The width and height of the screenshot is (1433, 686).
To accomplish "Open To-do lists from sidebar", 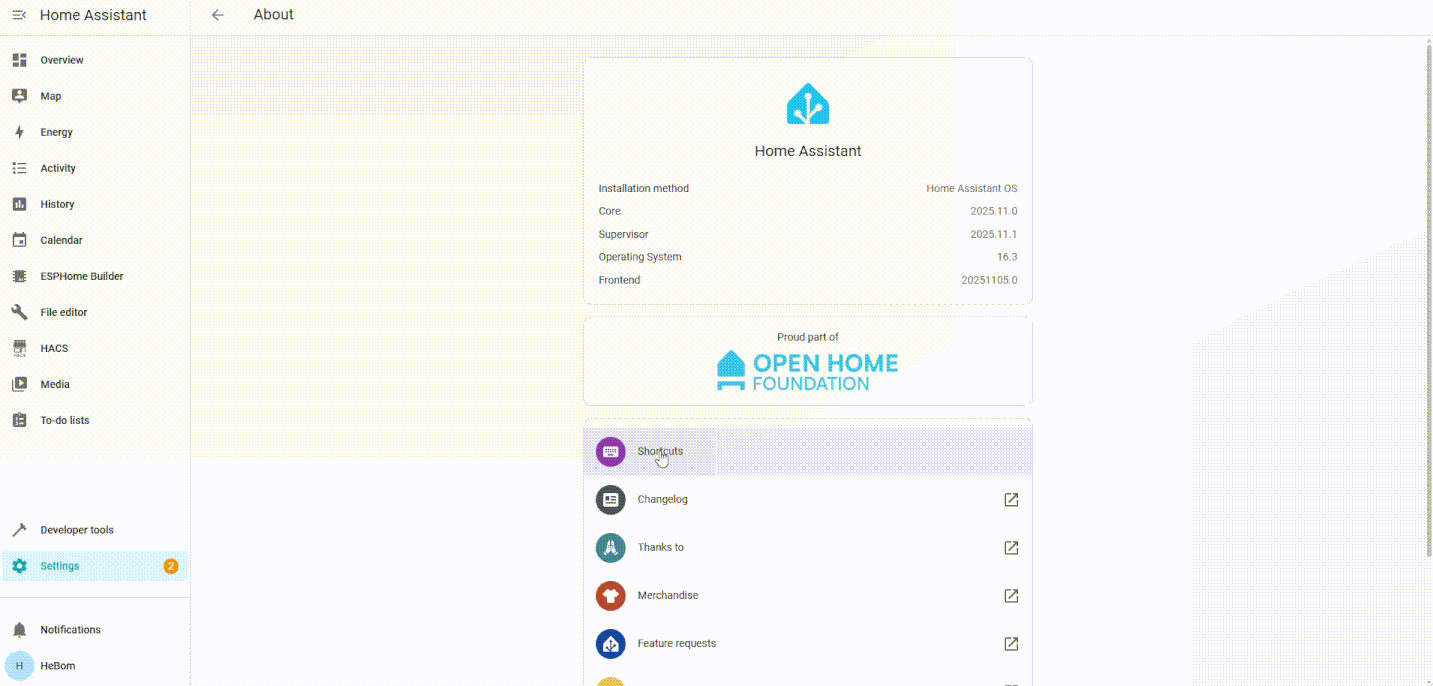I will tap(95, 420).
